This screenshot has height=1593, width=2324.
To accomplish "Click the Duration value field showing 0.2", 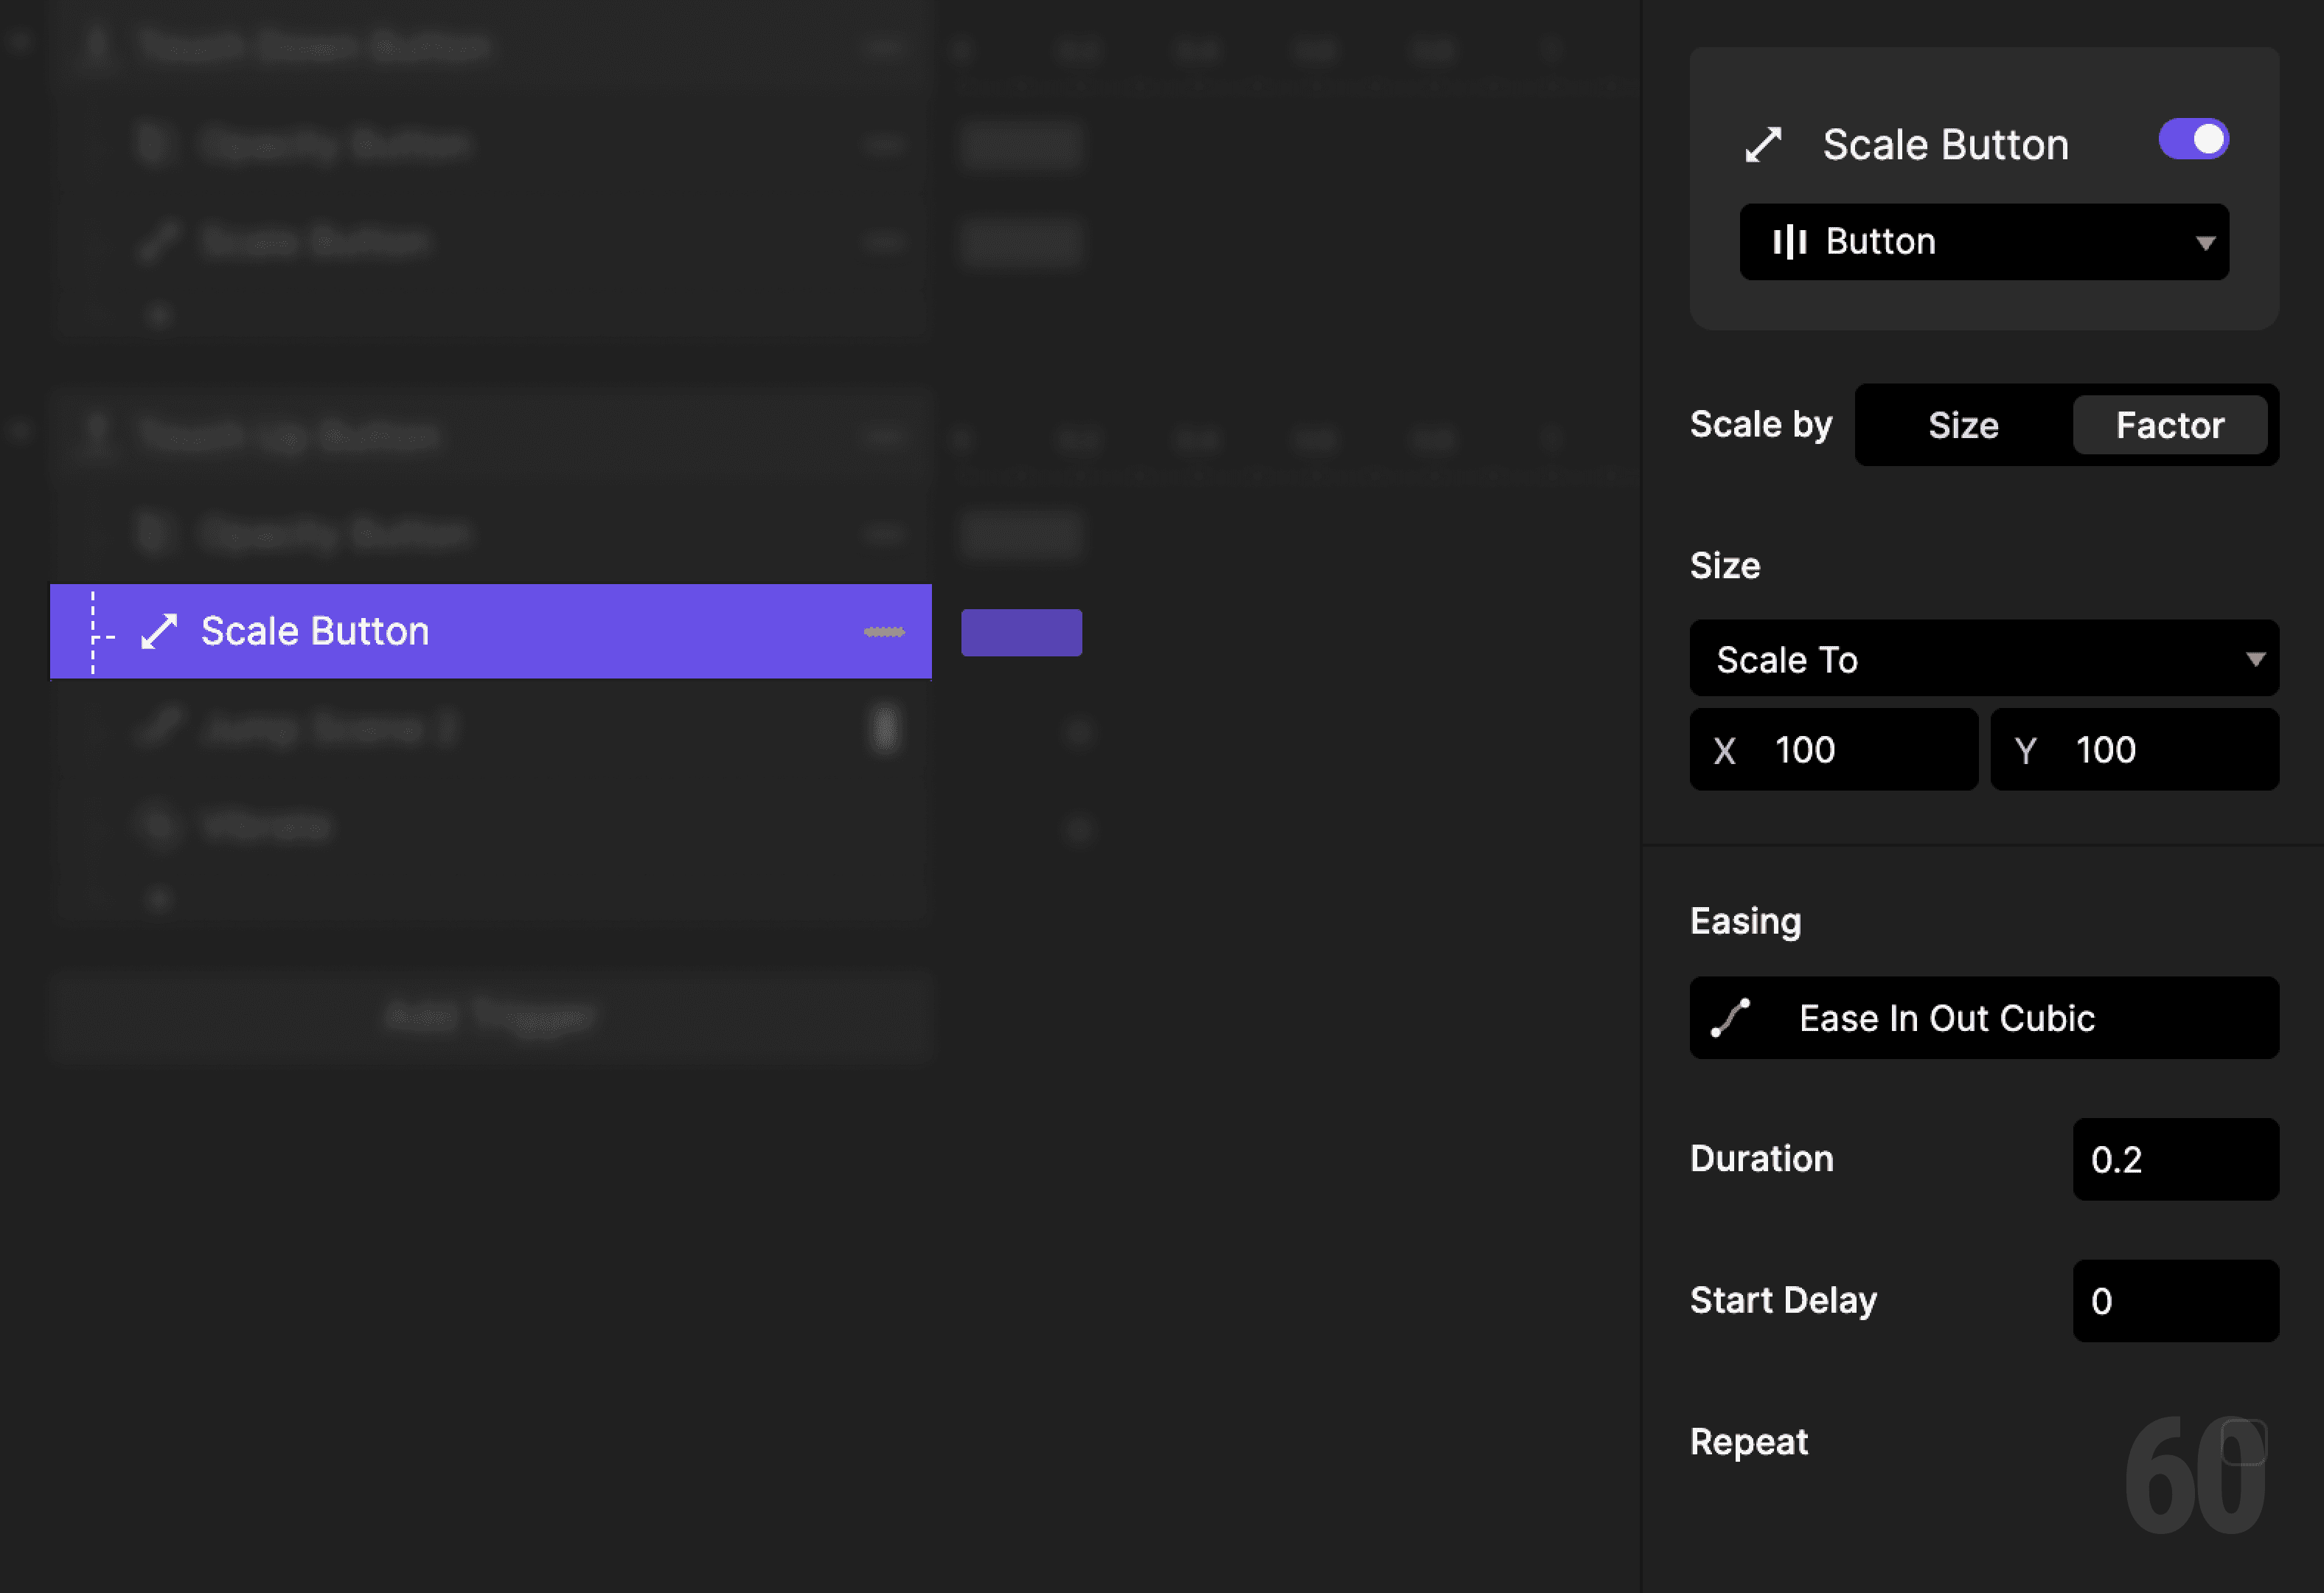I will pos(2175,1159).
